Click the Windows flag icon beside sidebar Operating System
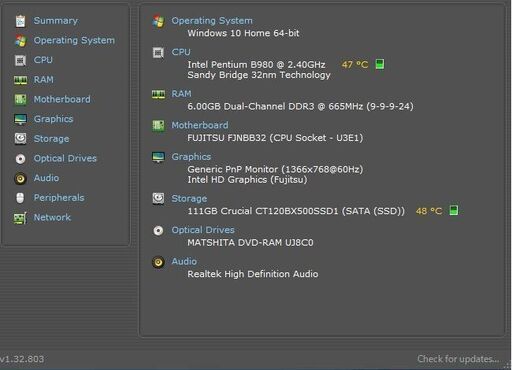The height and width of the screenshot is (370, 512). pyautogui.click(x=20, y=41)
